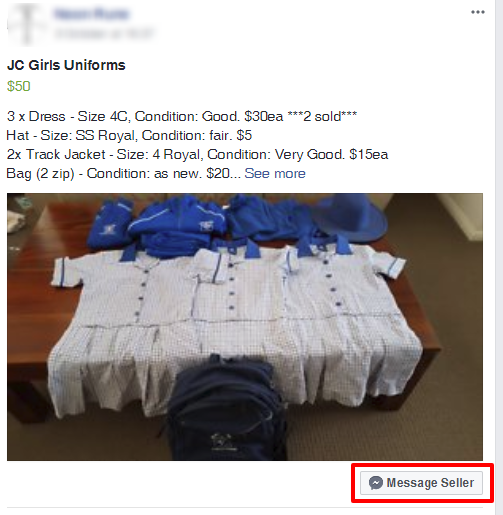This screenshot has height=515, width=503.
Task: Click the Hat - Size SS Royal line
Action: 129,135
